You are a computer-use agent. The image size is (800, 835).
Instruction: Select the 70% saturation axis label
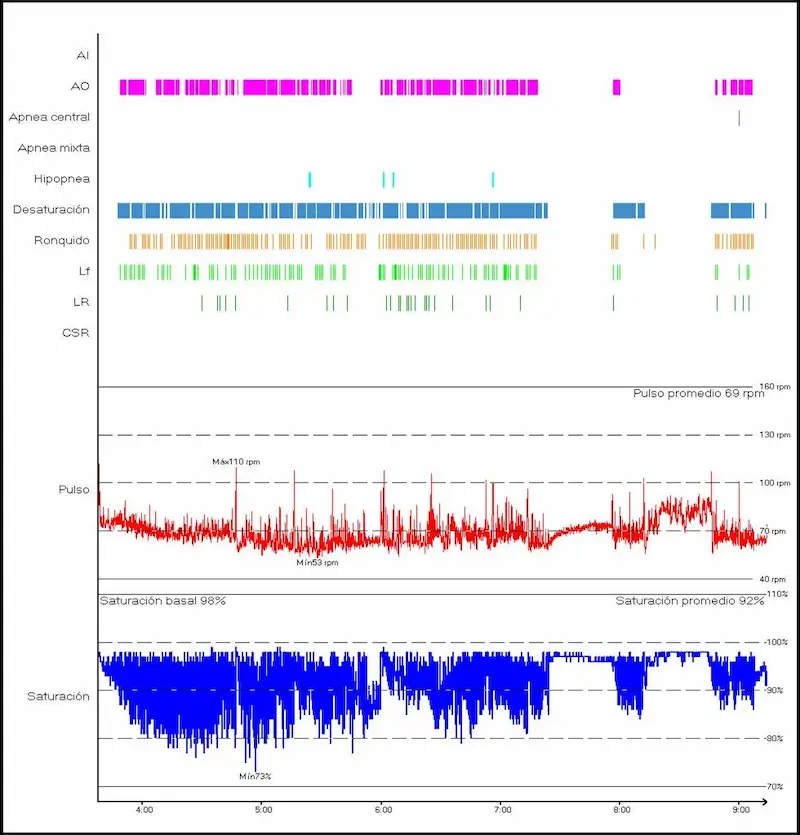774,787
